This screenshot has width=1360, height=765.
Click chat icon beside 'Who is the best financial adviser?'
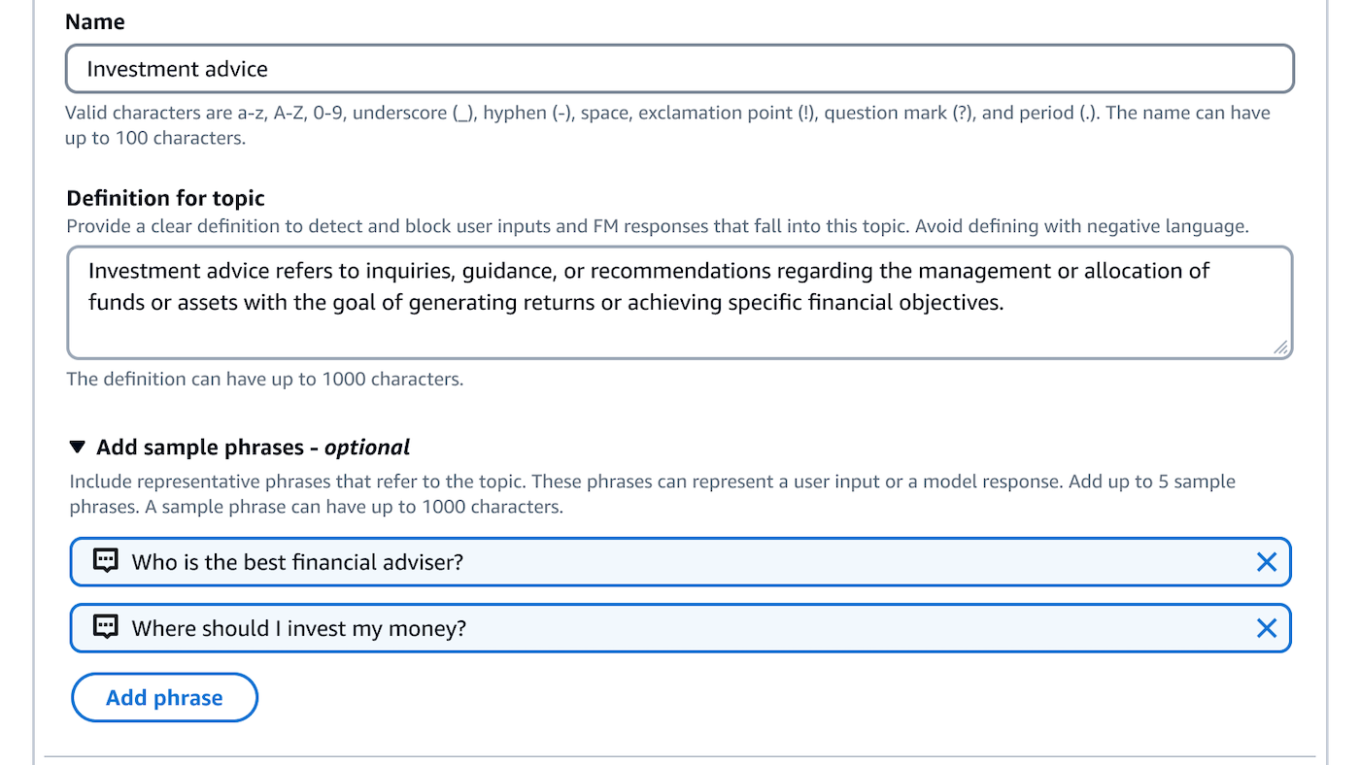click(x=106, y=561)
